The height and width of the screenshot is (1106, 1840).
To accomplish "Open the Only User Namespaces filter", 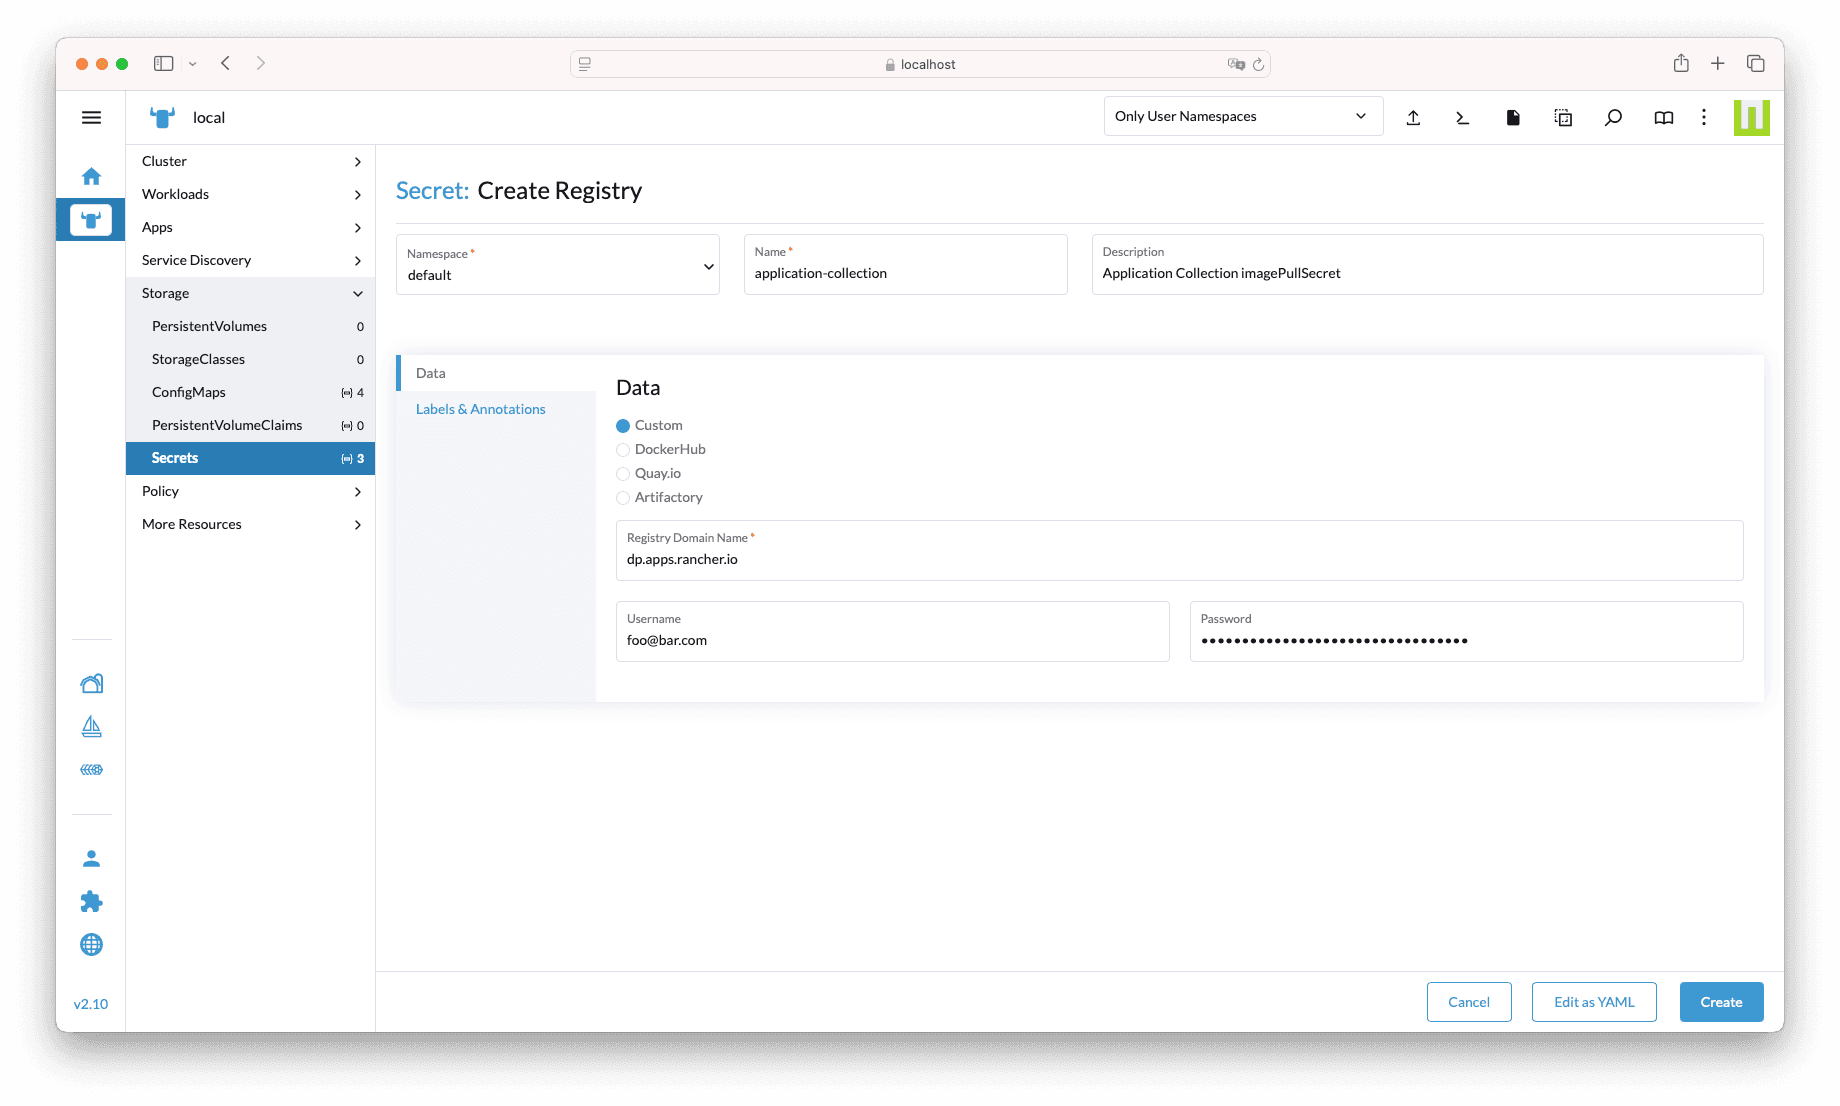I will click(1242, 117).
